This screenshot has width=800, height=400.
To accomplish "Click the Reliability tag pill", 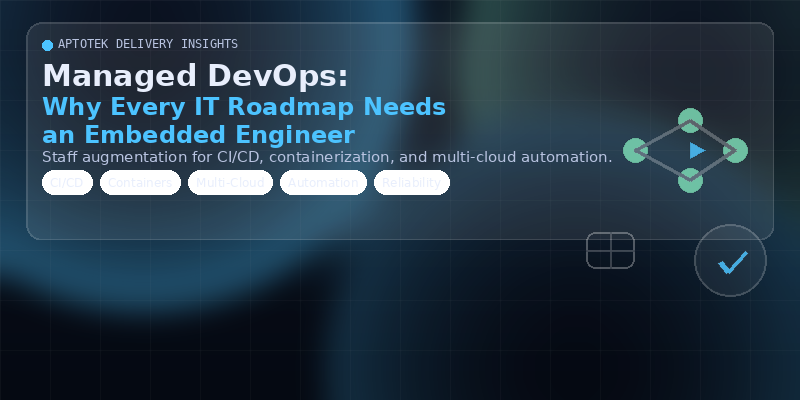I will pyautogui.click(x=412, y=183).
